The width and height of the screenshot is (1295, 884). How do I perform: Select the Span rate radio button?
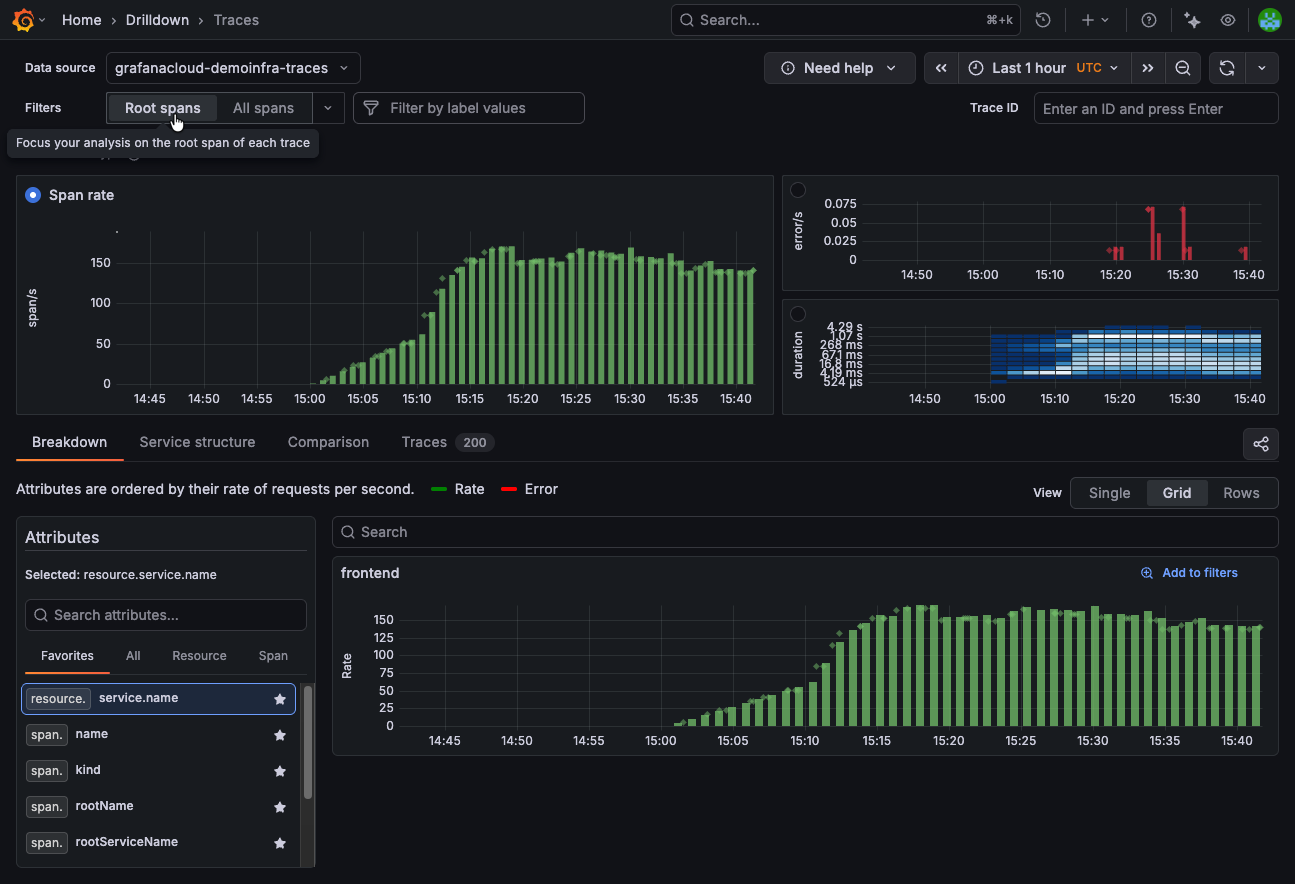click(31, 195)
